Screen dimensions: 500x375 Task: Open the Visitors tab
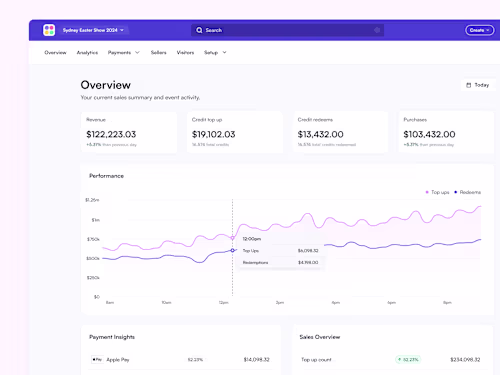pos(185,52)
